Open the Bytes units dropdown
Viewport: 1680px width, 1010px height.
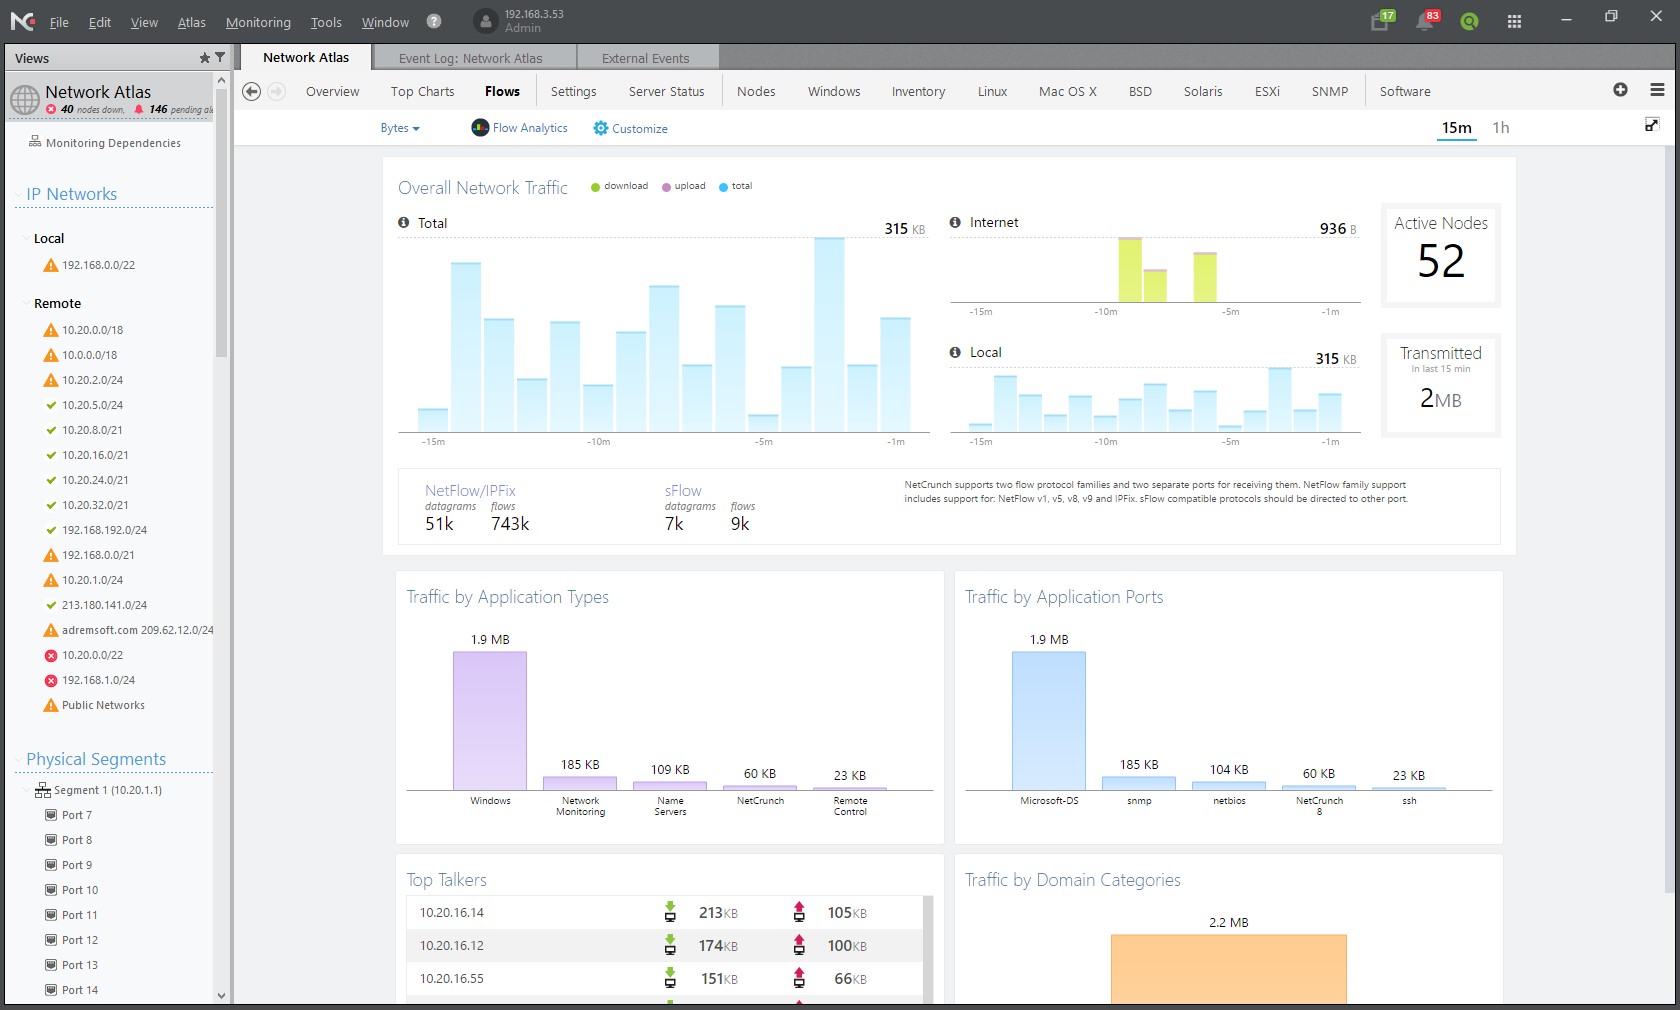click(x=399, y=128)
